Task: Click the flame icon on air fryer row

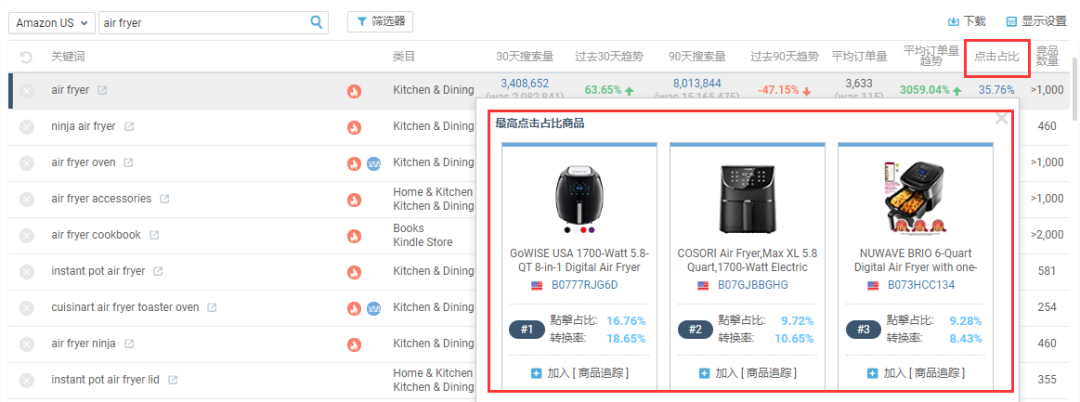Action: tap(354, 91)
